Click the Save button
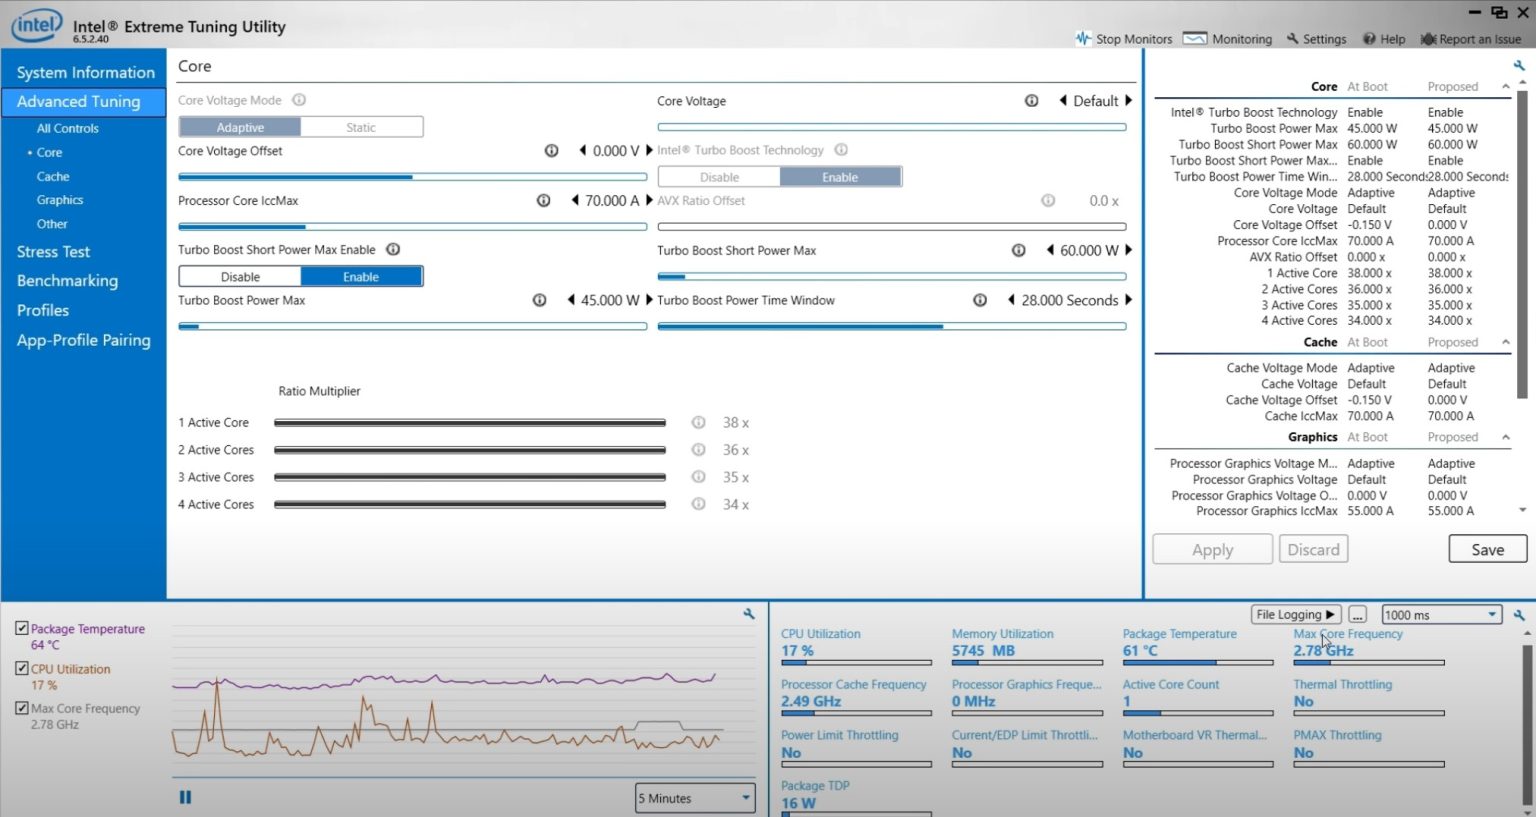 (x=1487, y=548)
